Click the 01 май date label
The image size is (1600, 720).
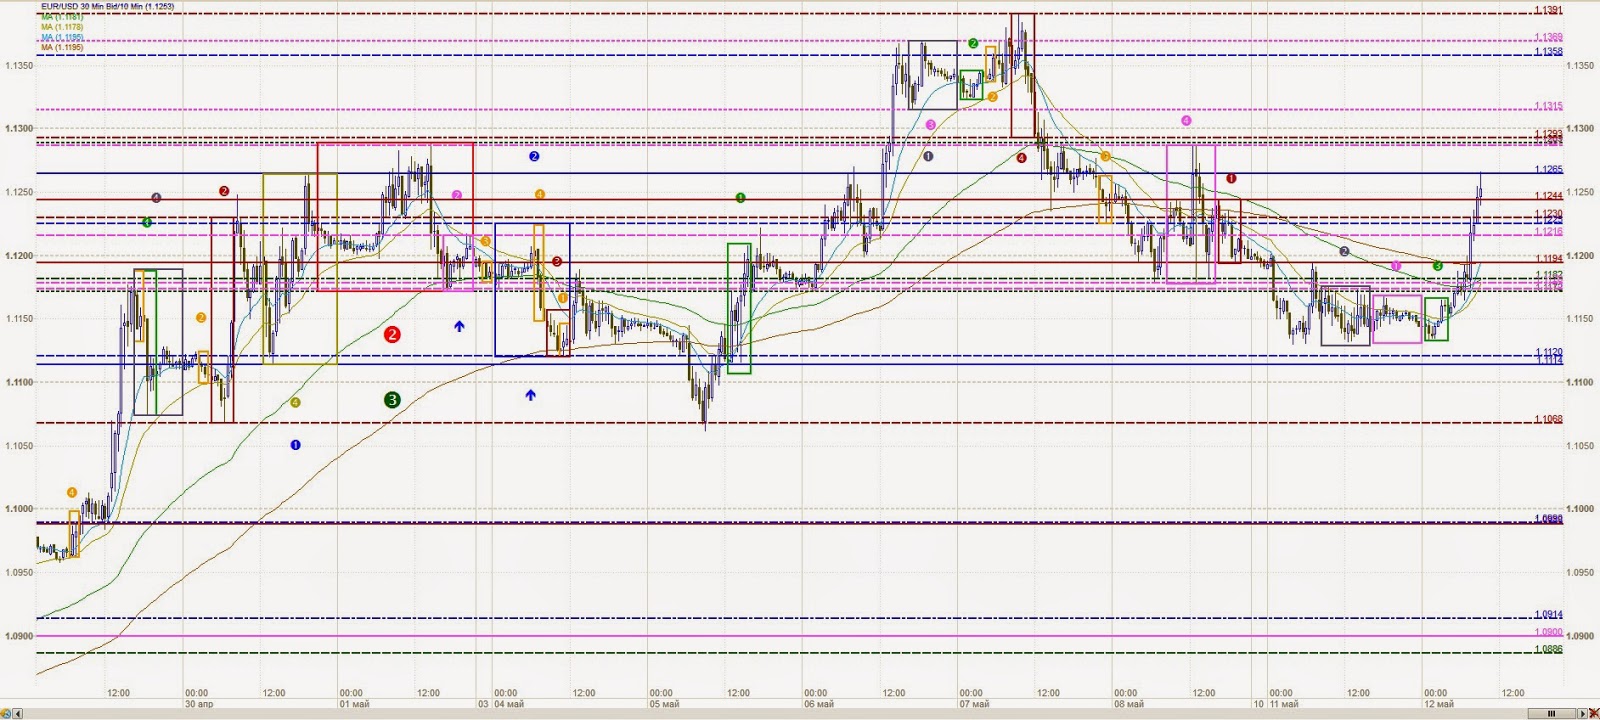click(x=354, y=704)
